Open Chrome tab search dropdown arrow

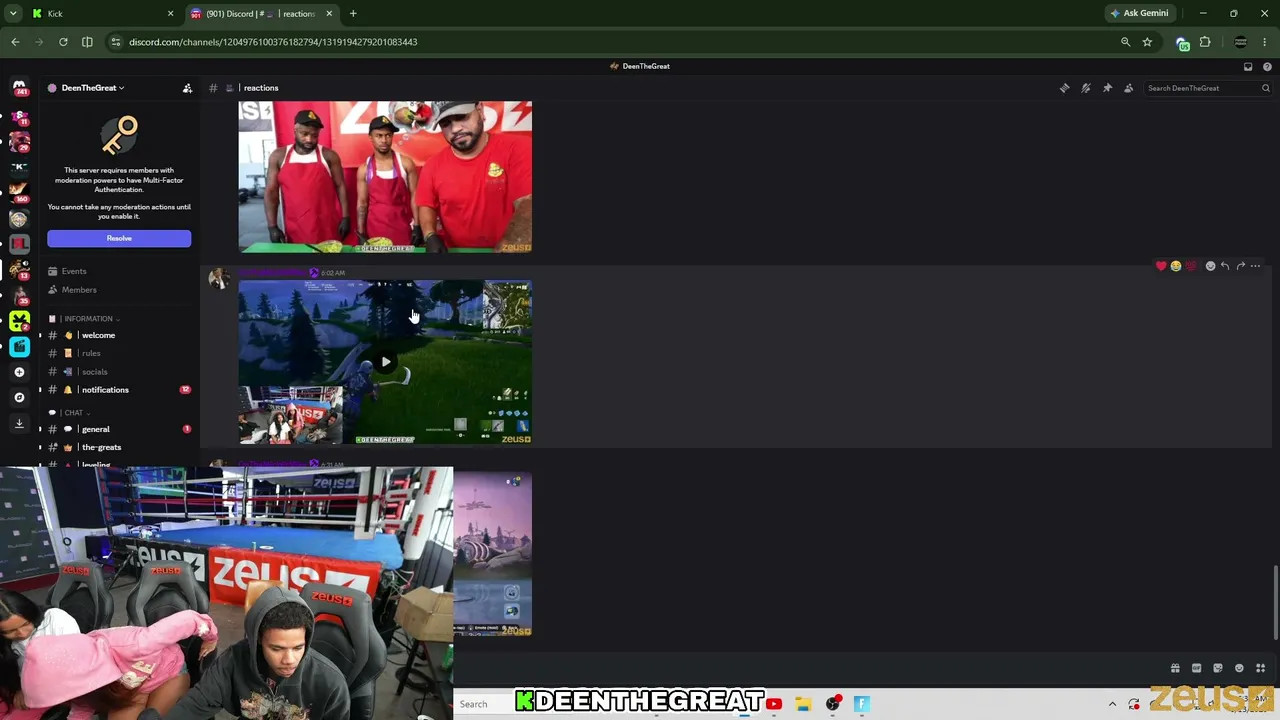pos(13,13)
